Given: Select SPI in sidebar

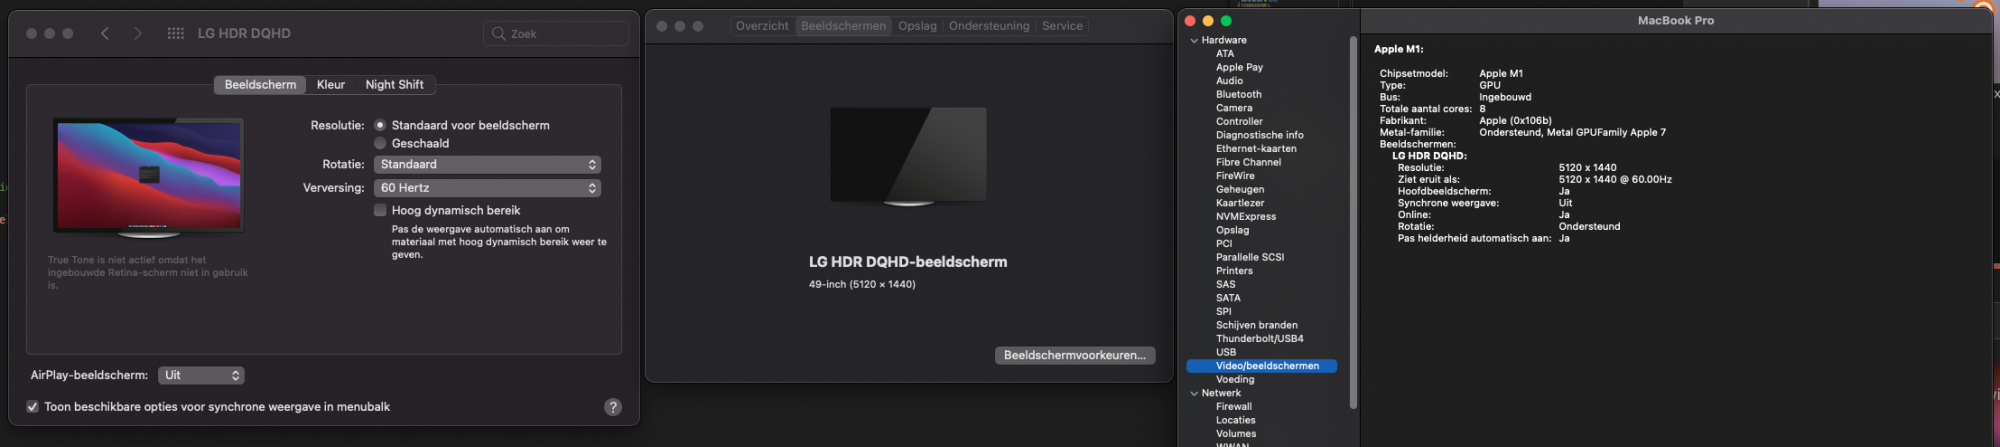Looking at the screenshot, I should 1223,311.
